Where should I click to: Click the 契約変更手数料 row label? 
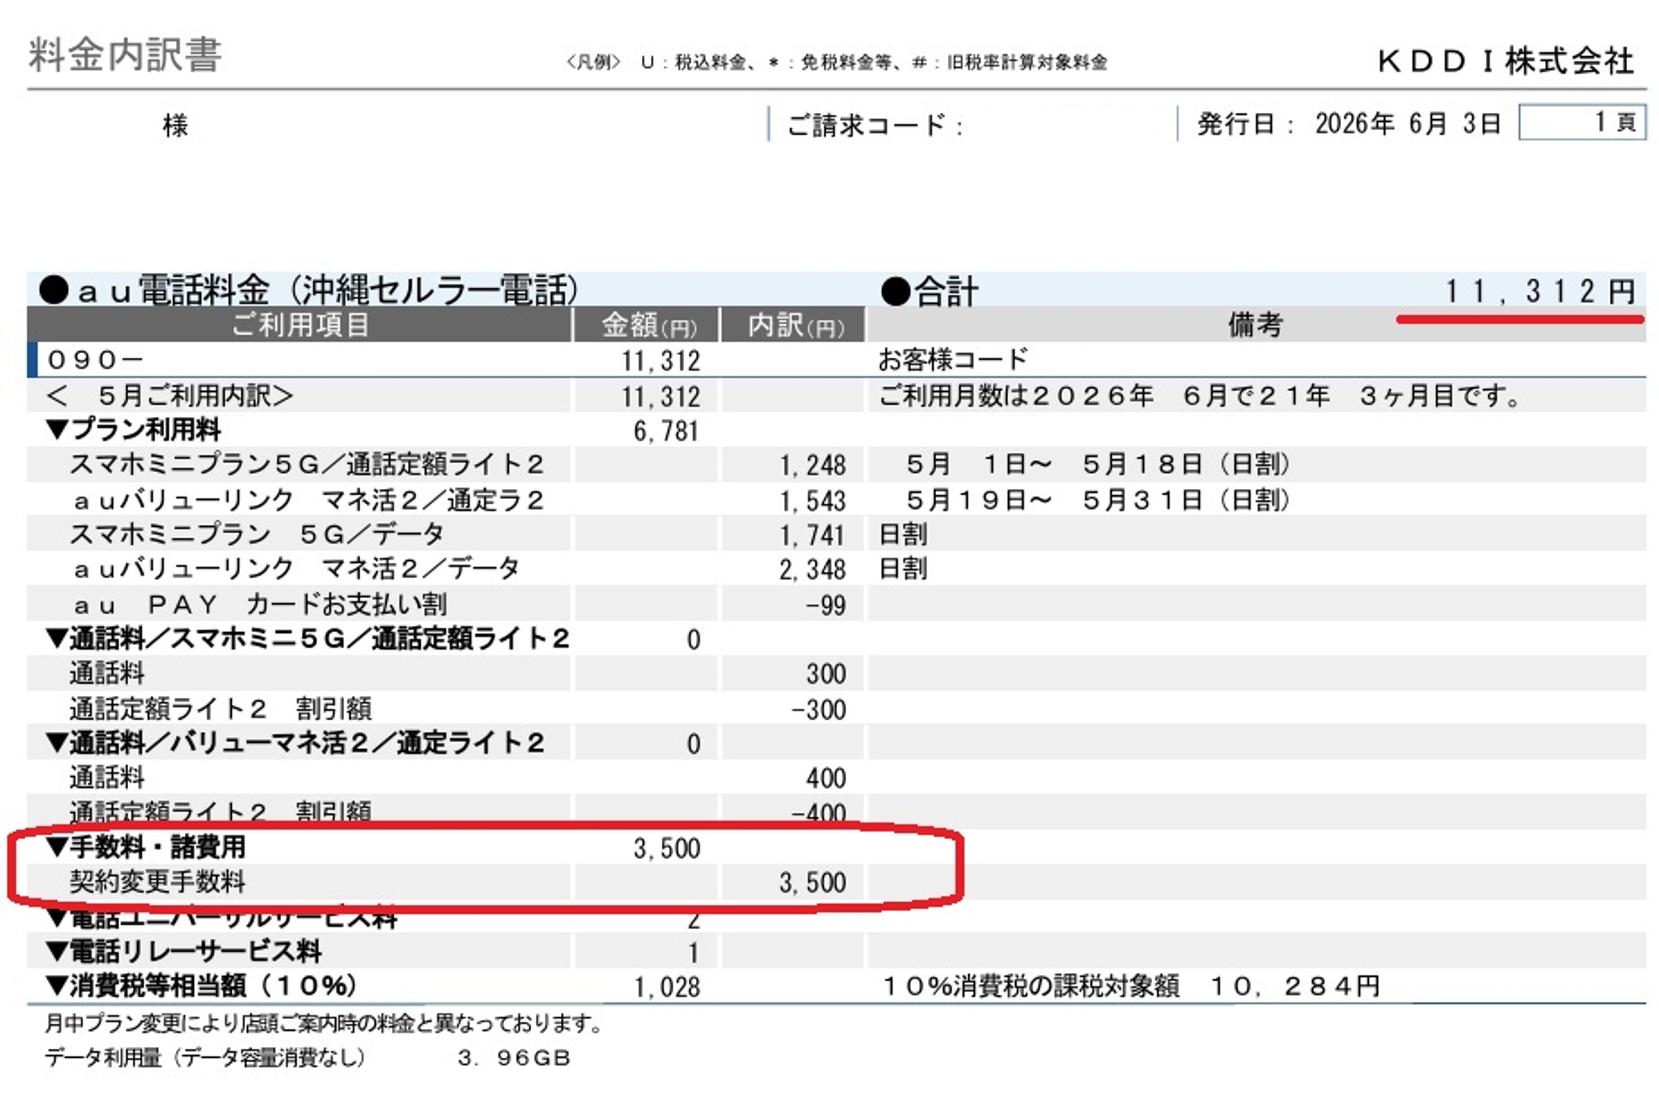(157, 882)
